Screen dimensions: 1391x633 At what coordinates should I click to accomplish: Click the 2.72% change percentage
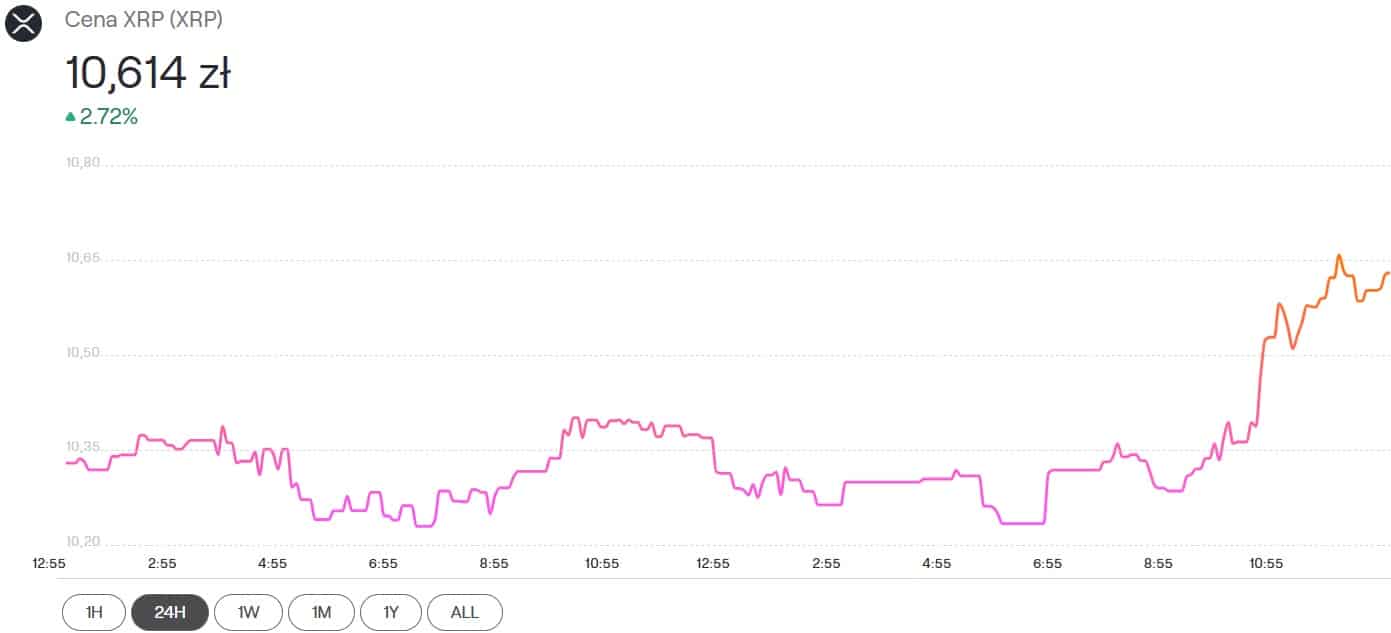click(108, 117)
